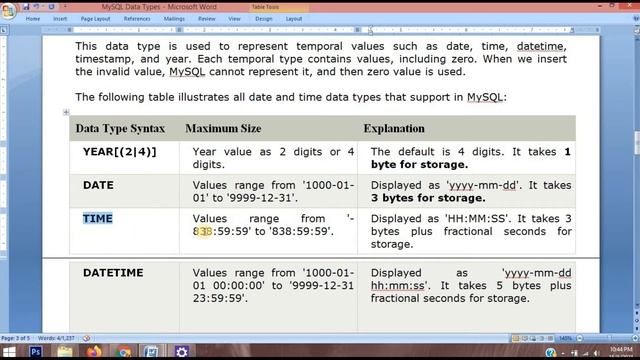Screen dimensions: 640x360
Task: Open Photoshop from the taskbar
Action: 36,351
